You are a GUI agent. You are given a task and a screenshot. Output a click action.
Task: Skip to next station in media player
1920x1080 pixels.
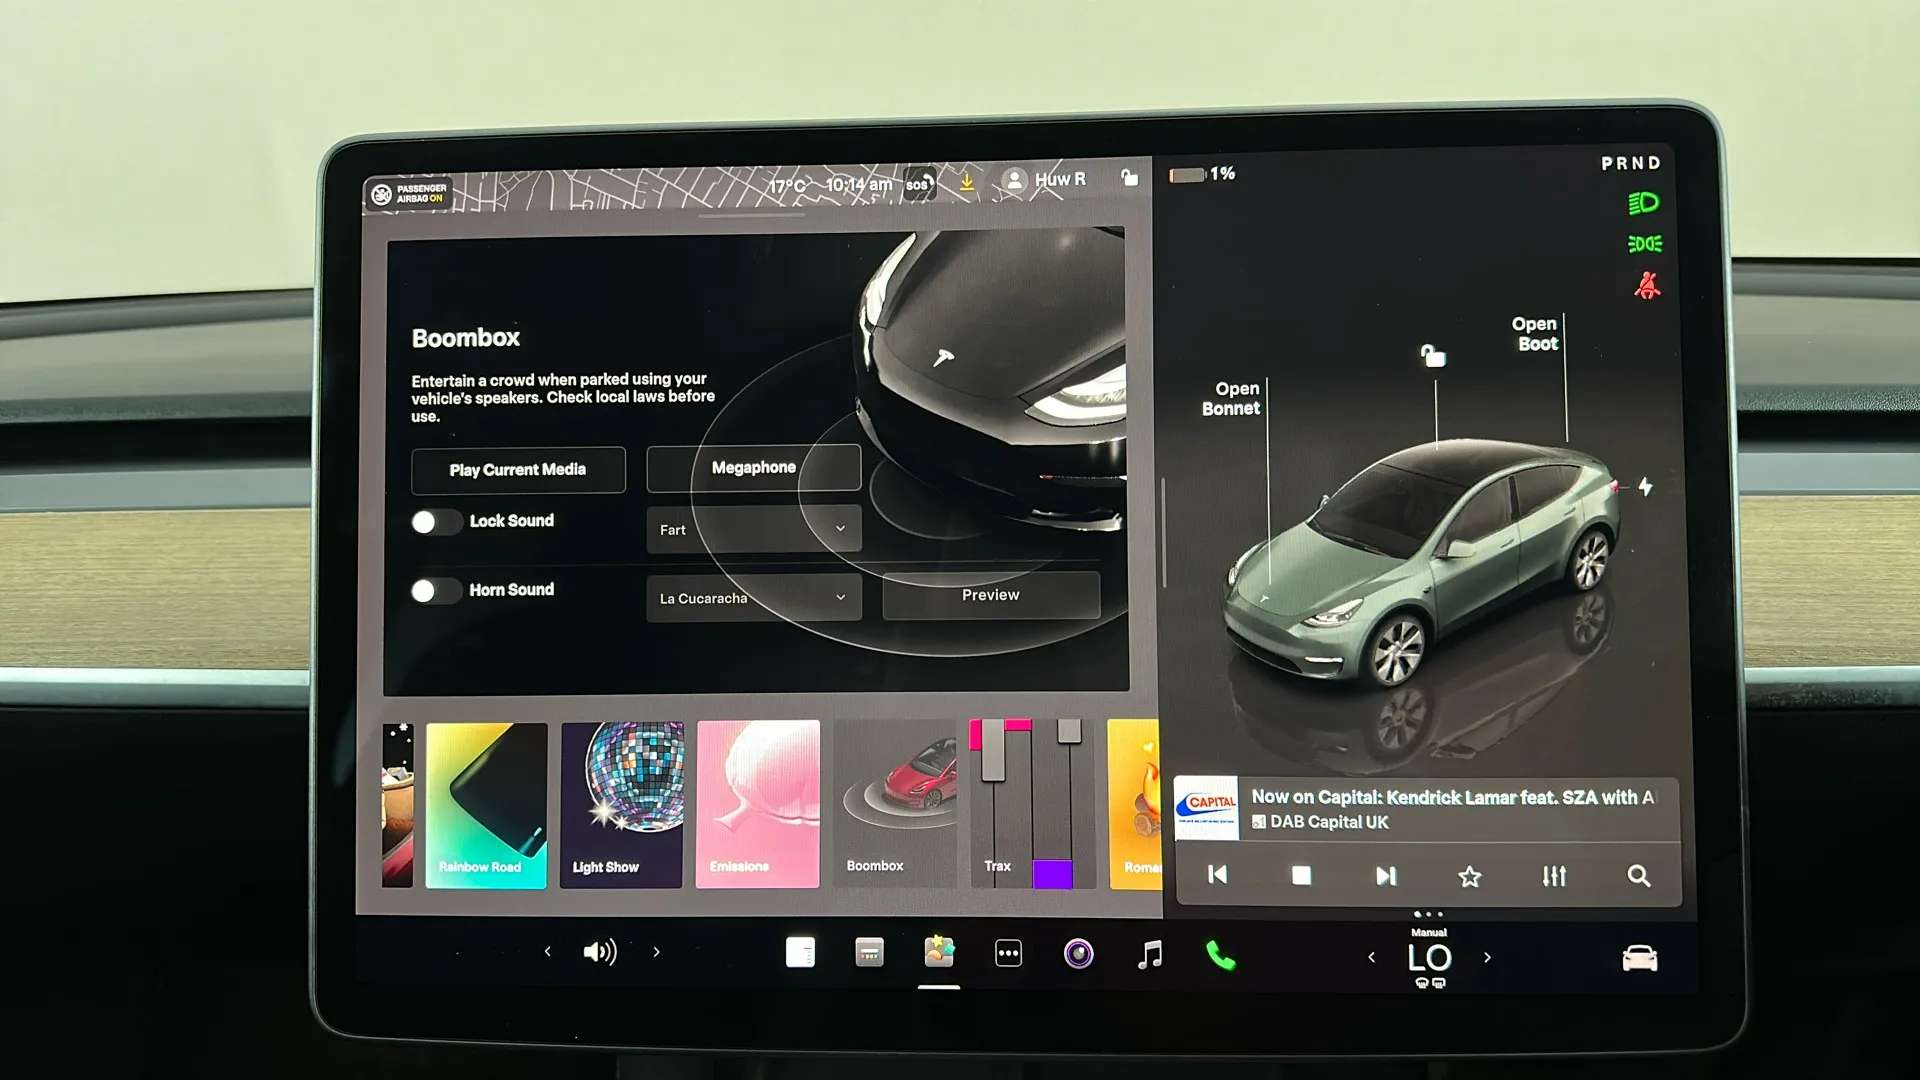pos(1386,876)
